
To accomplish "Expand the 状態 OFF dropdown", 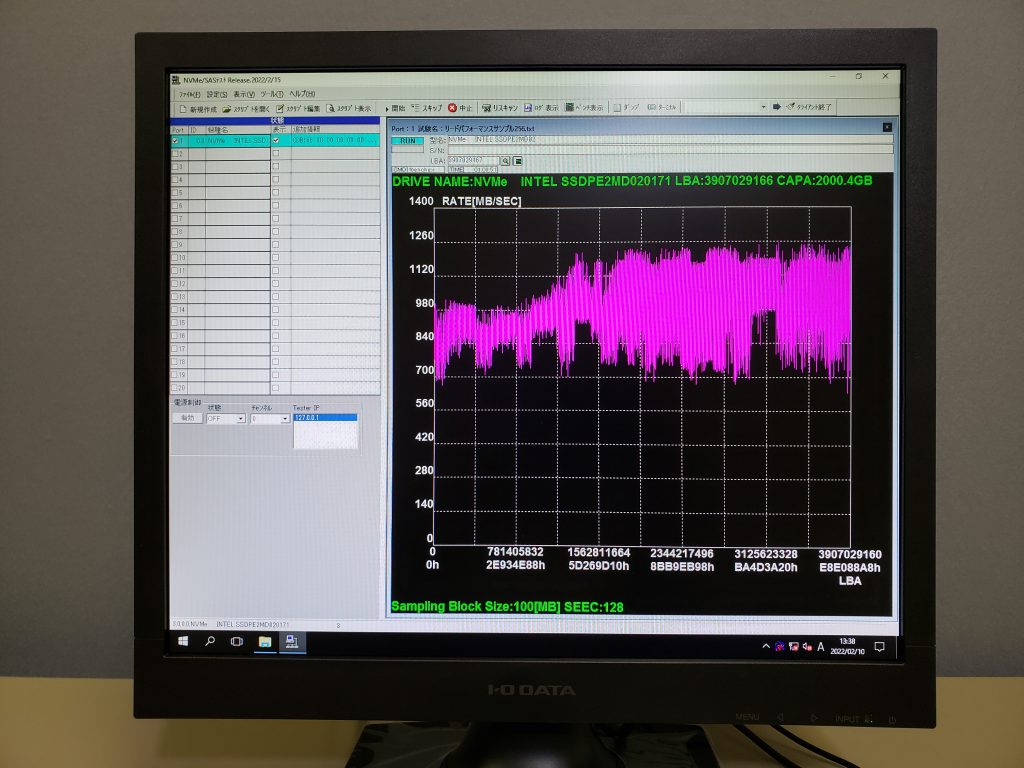I will pos(240,419).
